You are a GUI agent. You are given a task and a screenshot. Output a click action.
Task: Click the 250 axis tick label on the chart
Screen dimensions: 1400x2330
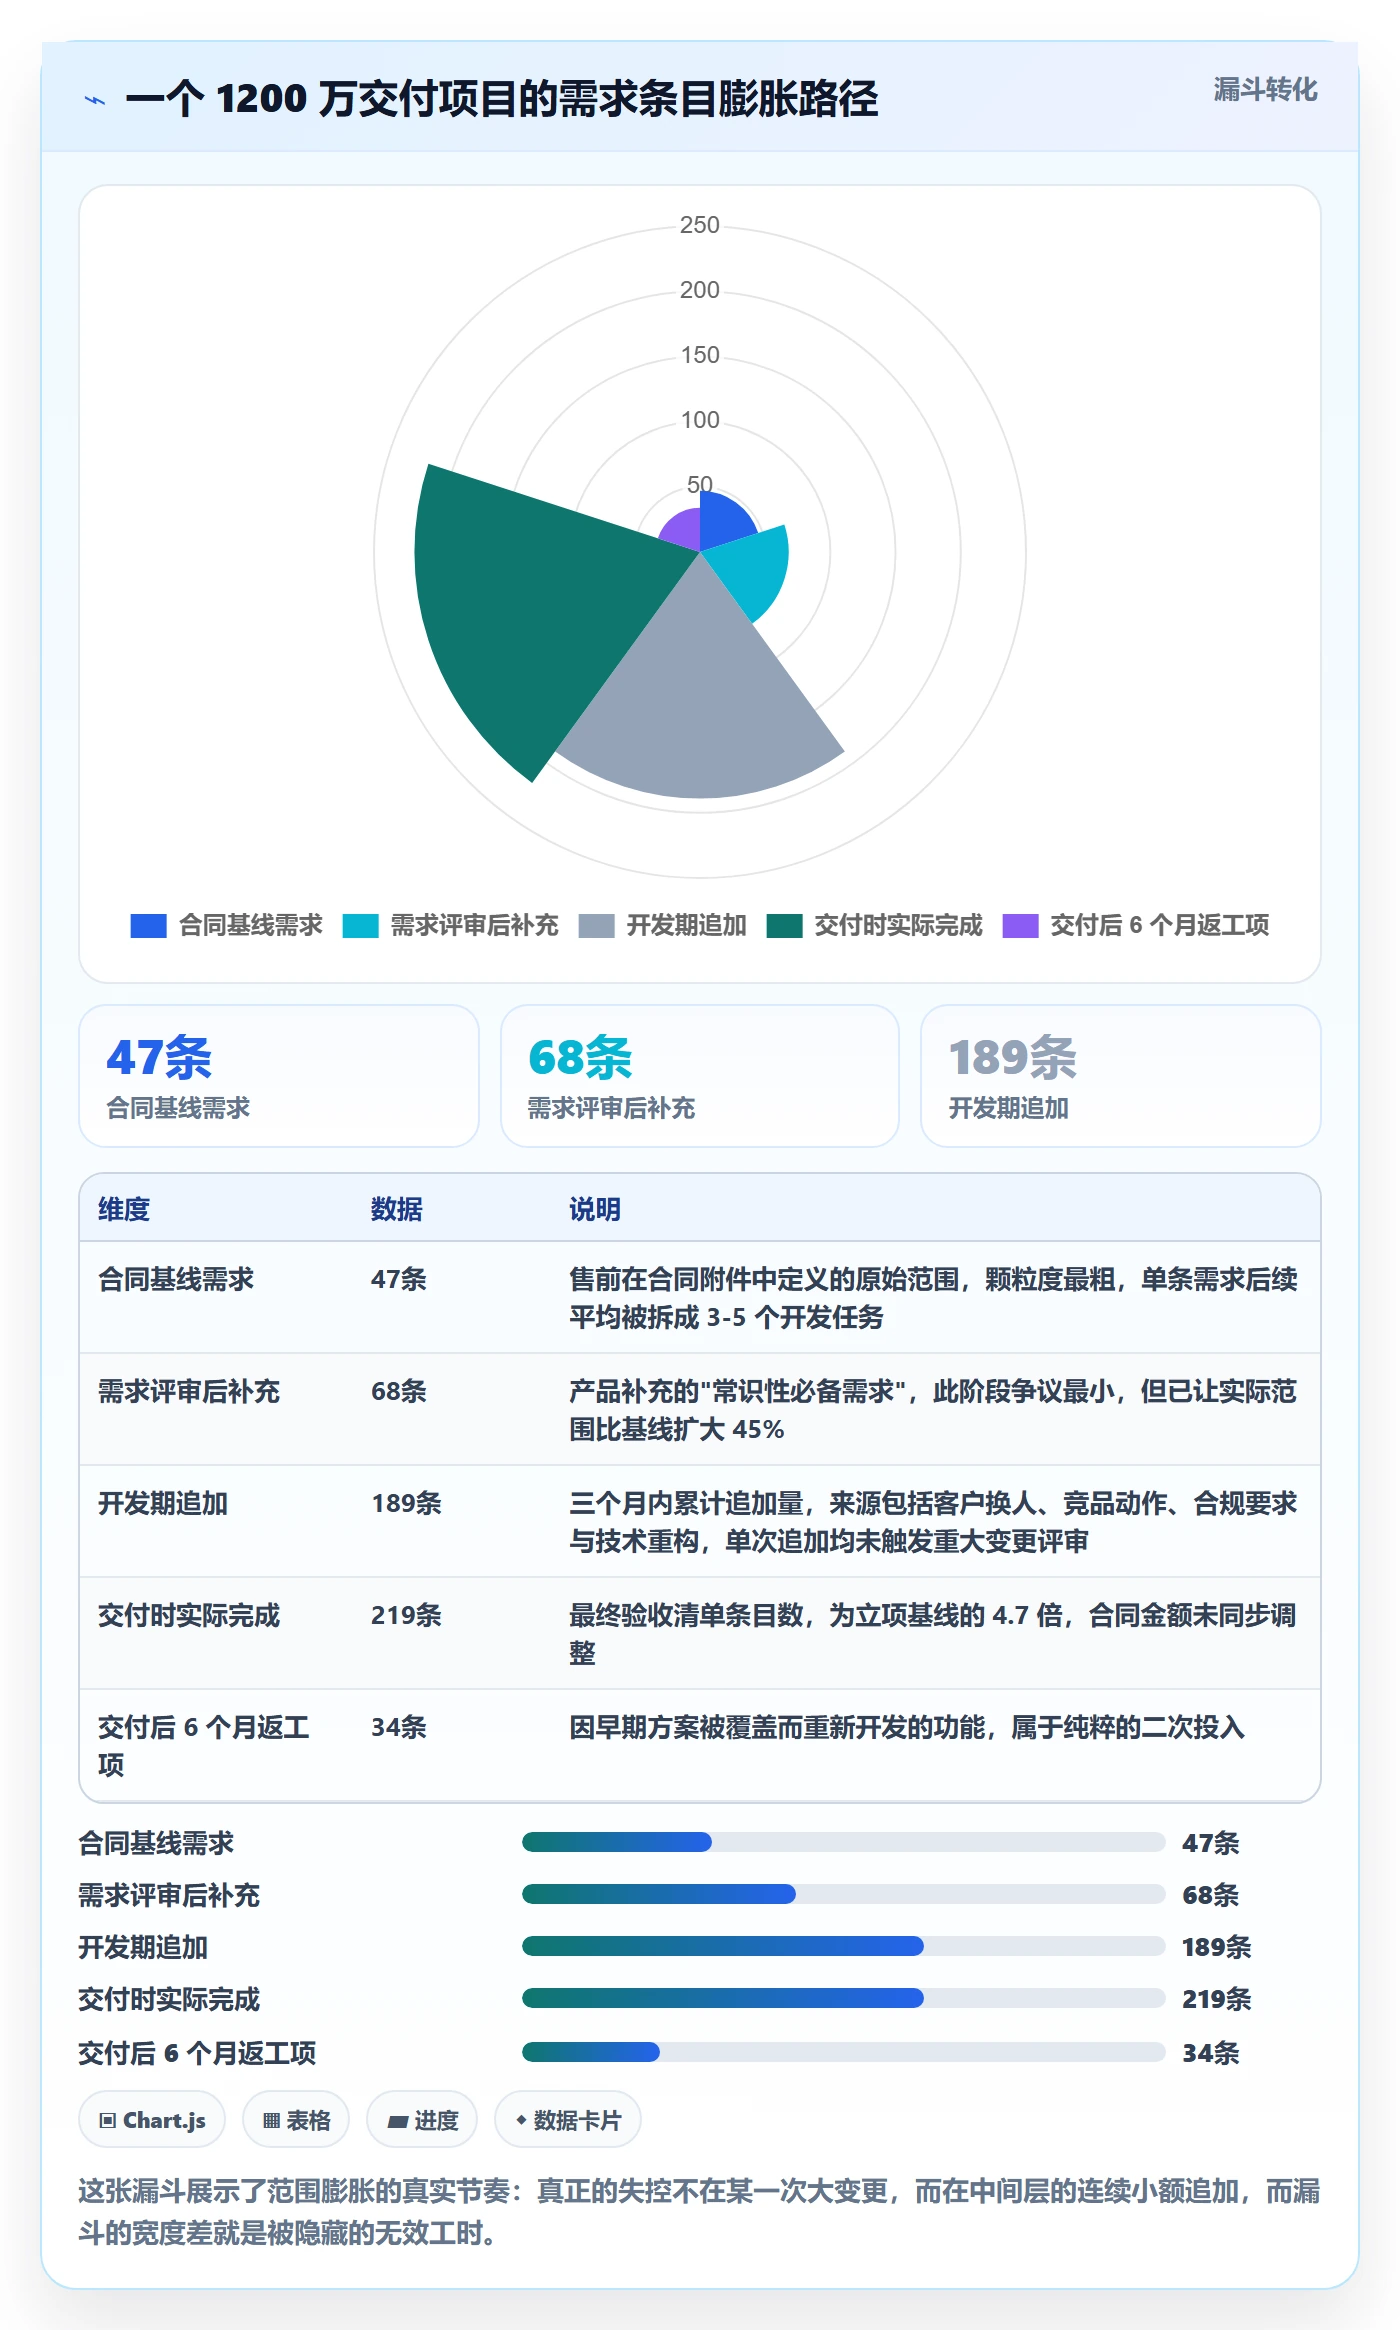tap(700, 225)
